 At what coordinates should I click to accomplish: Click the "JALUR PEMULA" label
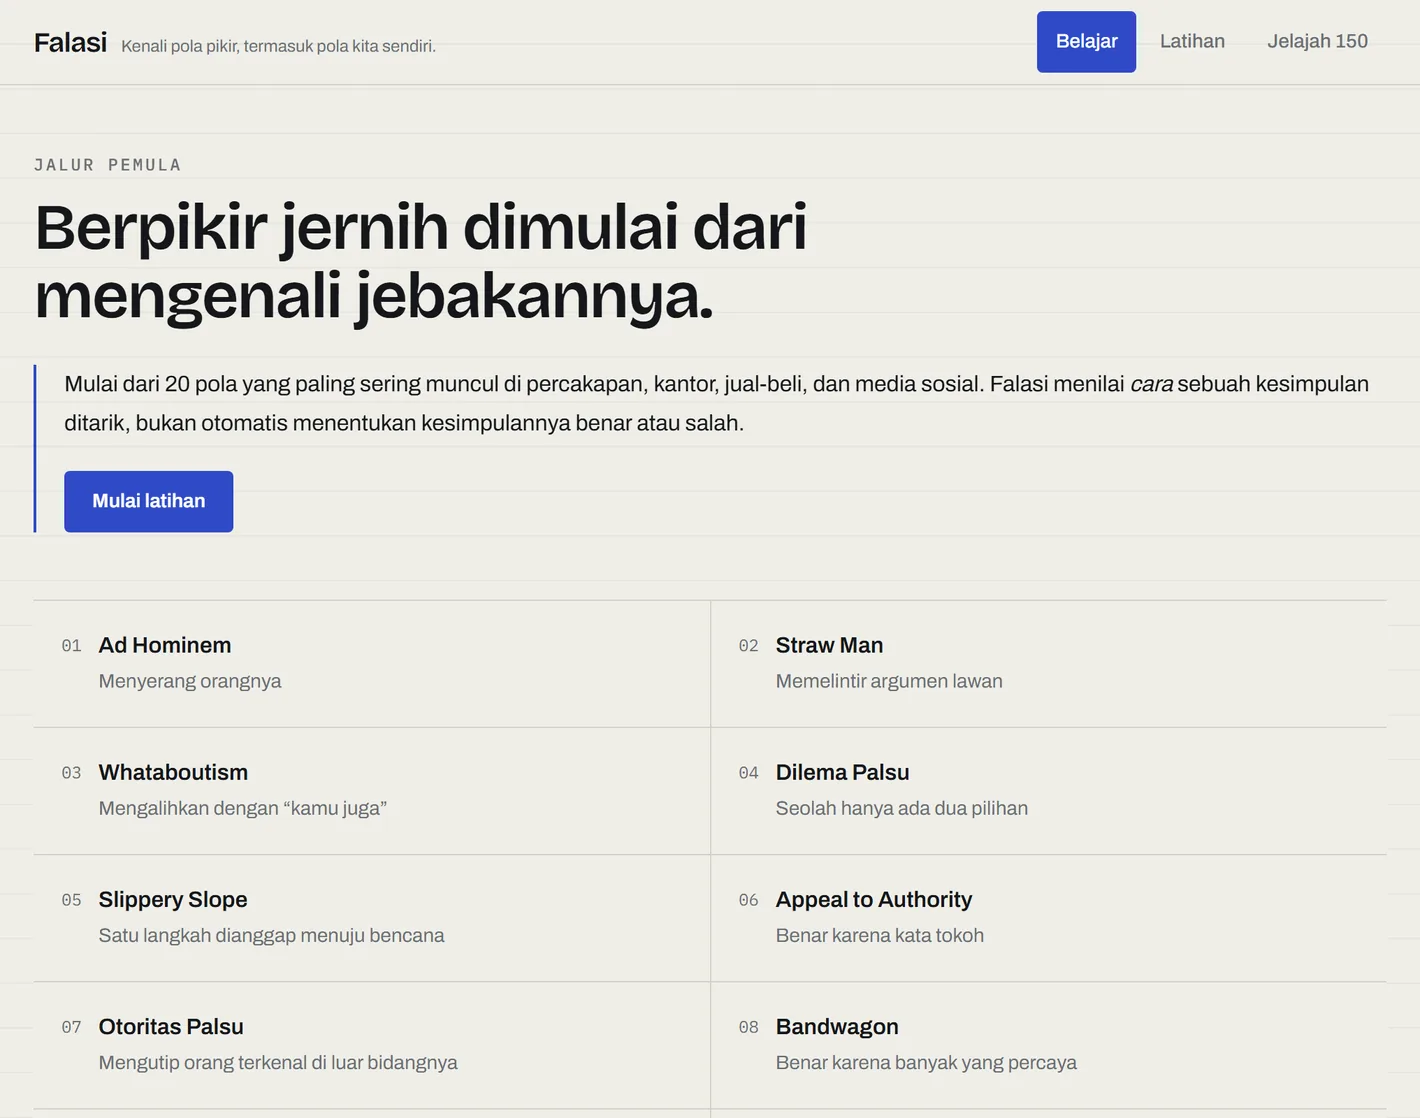tap(108, 165)
